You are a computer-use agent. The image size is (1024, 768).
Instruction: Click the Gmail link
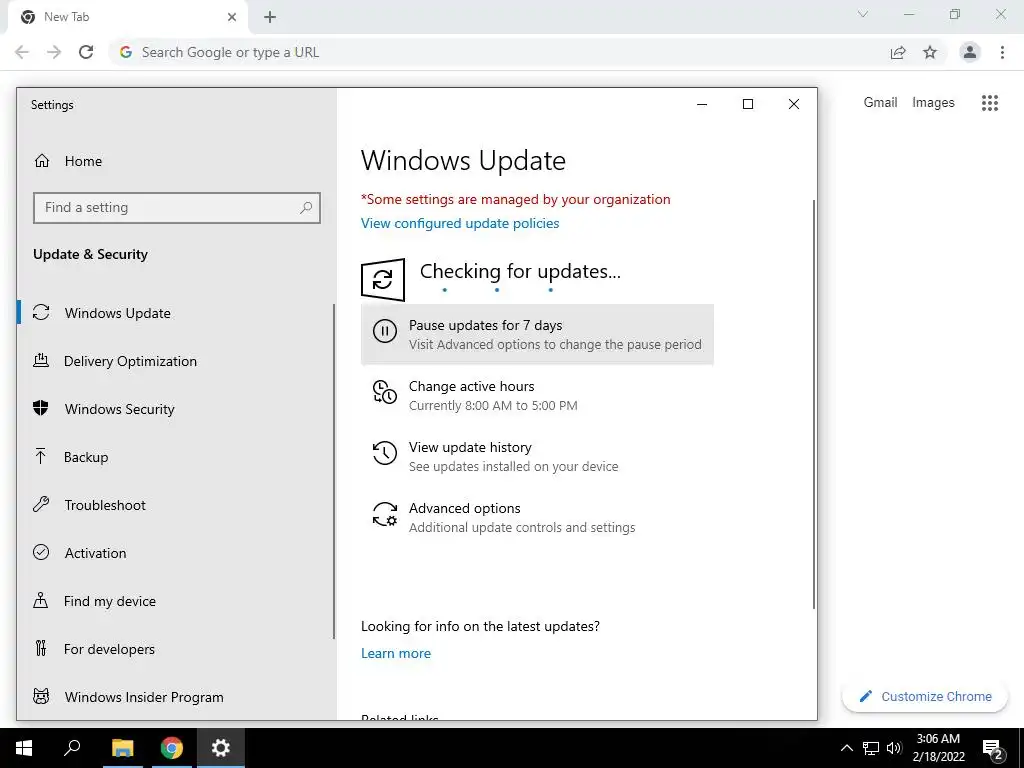(880, 103)
